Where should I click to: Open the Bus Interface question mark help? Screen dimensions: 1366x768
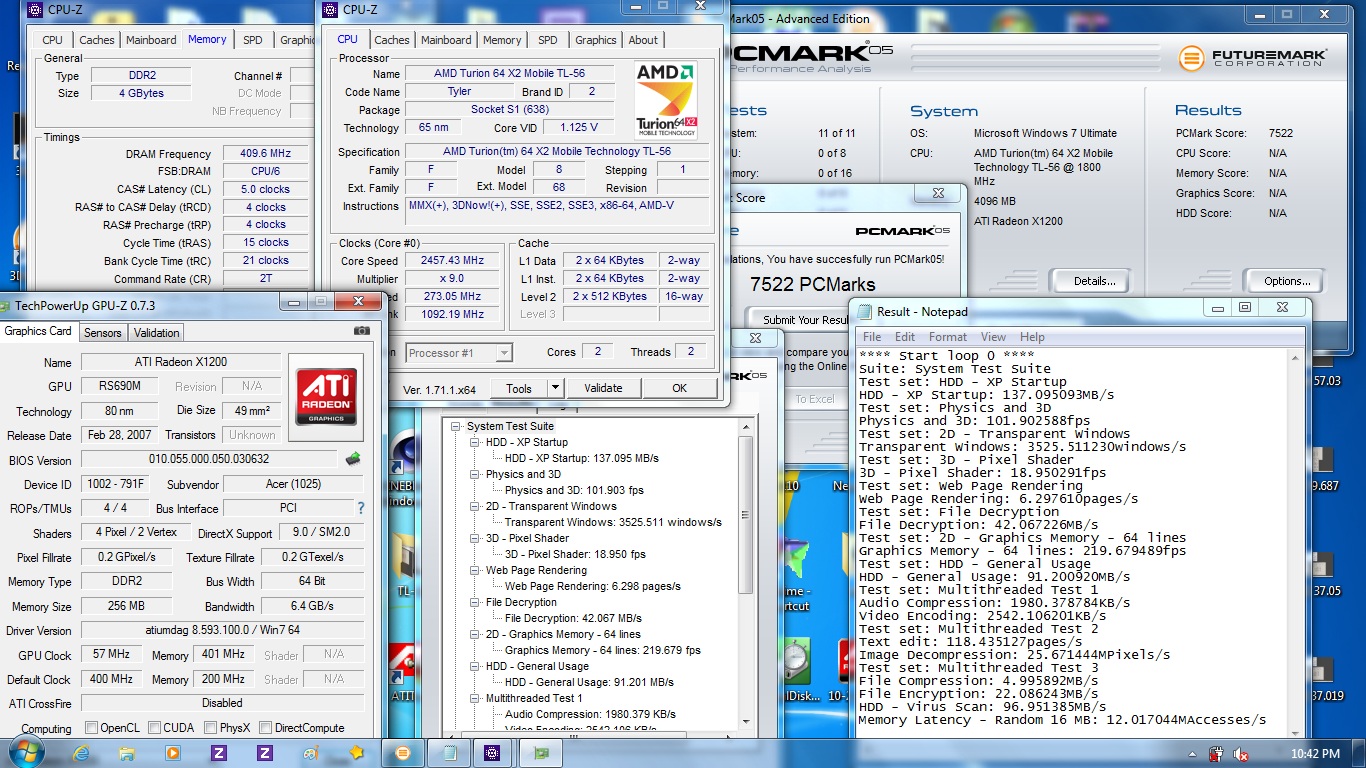361,508
